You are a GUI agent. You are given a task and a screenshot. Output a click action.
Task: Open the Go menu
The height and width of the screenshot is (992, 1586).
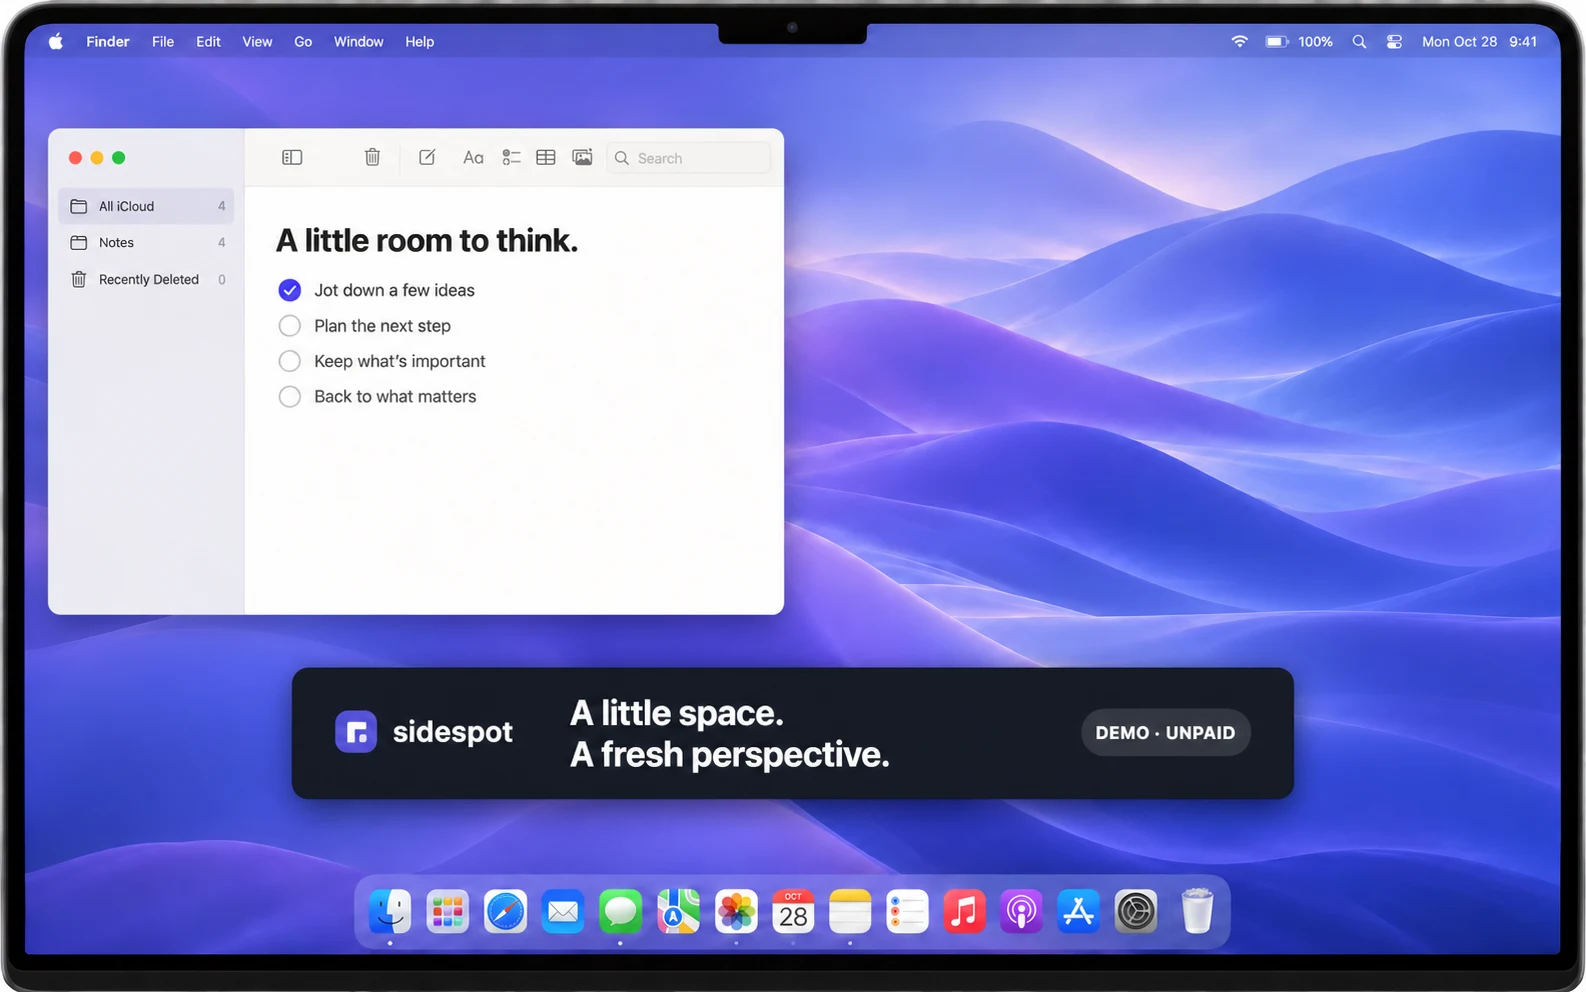tap(303, 41)
